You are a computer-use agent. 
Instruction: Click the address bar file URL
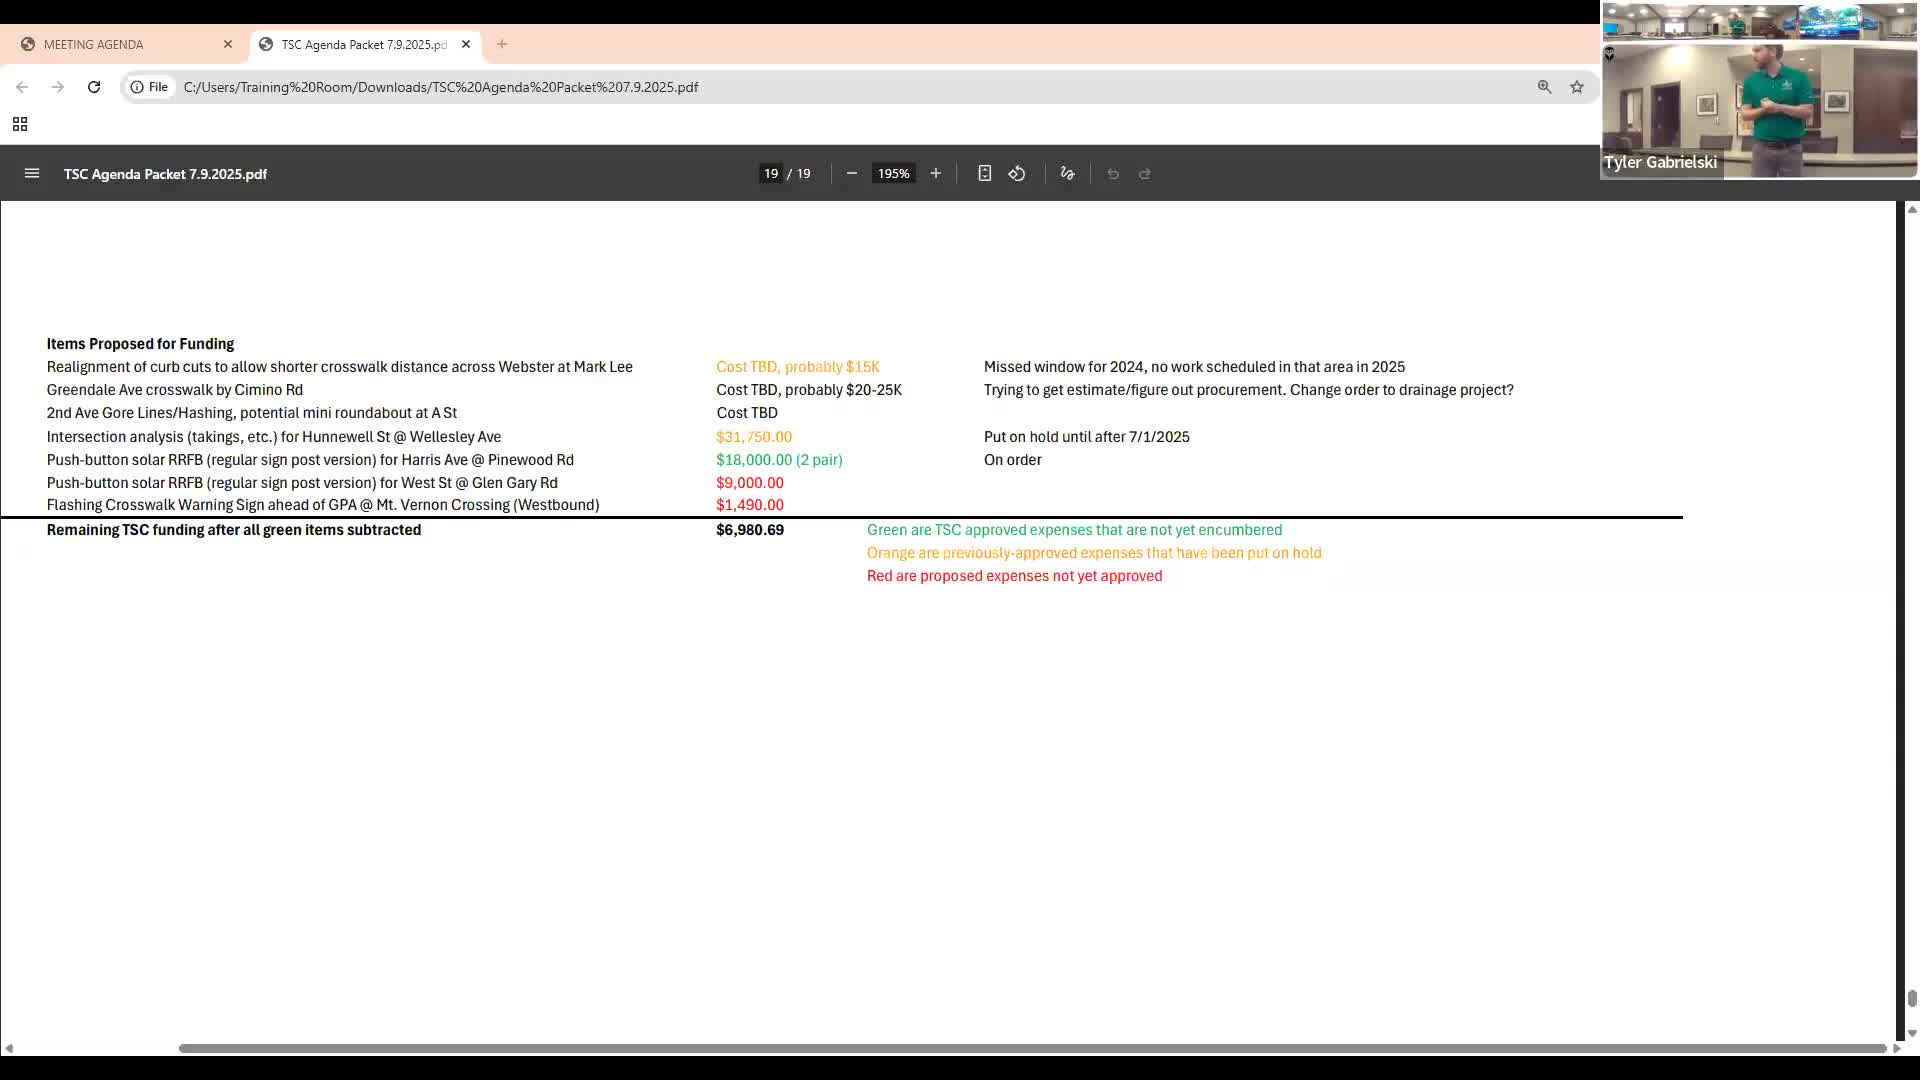click(441, 87)
